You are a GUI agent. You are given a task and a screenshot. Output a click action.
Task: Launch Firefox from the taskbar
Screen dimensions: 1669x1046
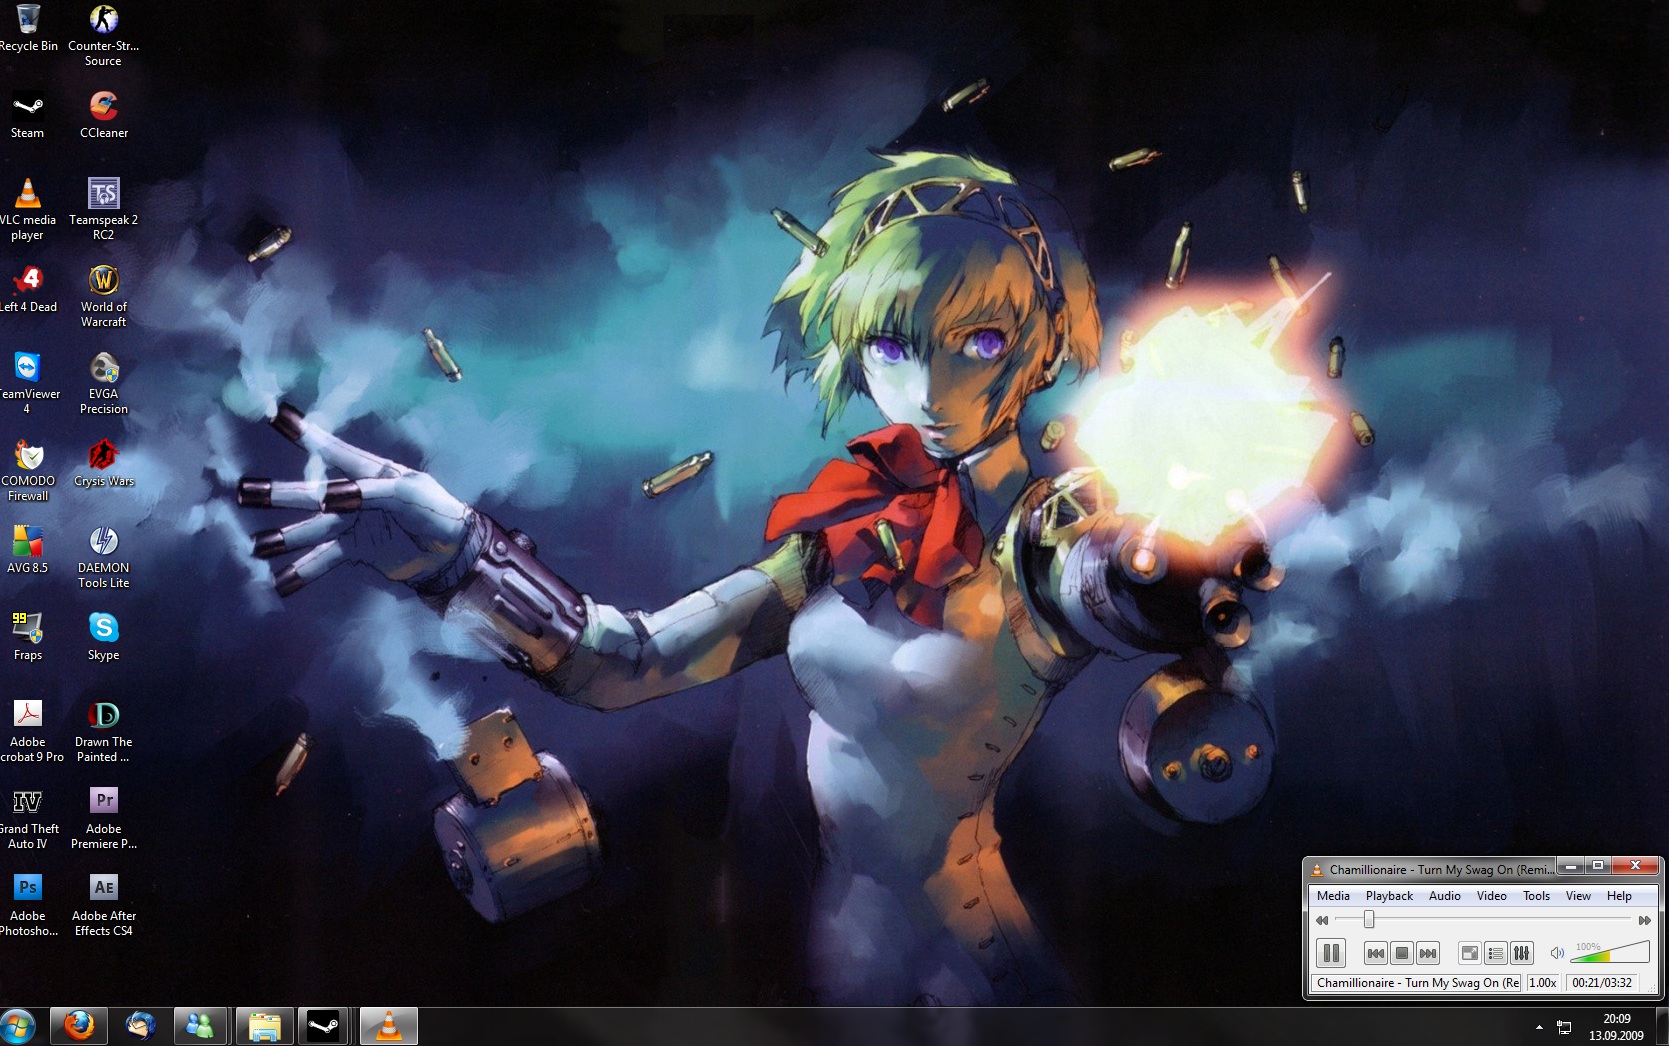coord(79,1026)
